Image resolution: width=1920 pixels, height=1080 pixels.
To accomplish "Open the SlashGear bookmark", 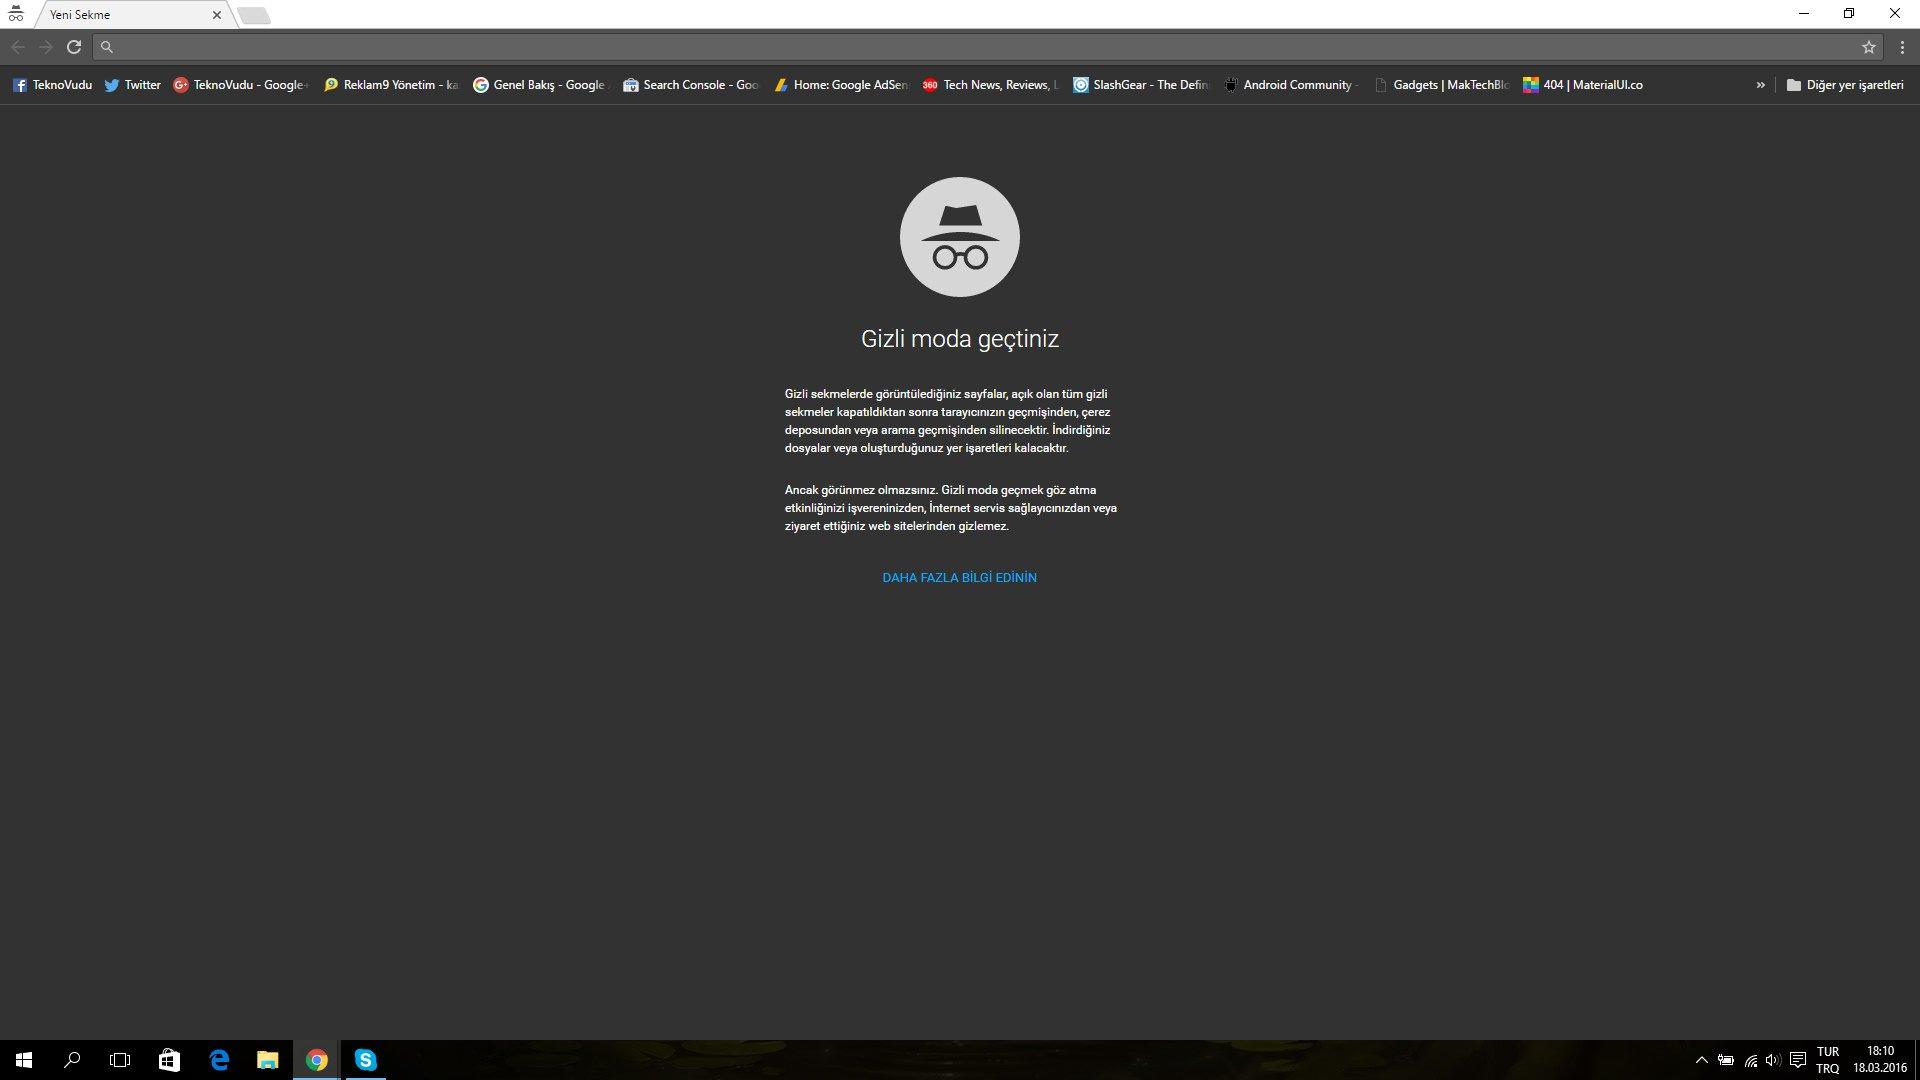I will (x=1140, y=85).
